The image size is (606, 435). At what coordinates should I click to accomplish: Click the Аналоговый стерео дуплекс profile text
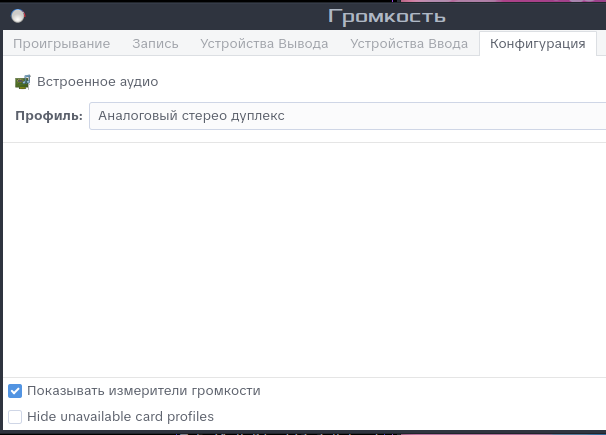pyautogui.click(x=191, y=116)
